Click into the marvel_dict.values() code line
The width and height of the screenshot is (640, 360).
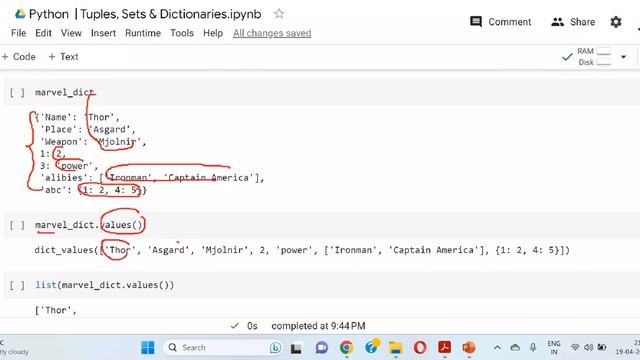89,225
